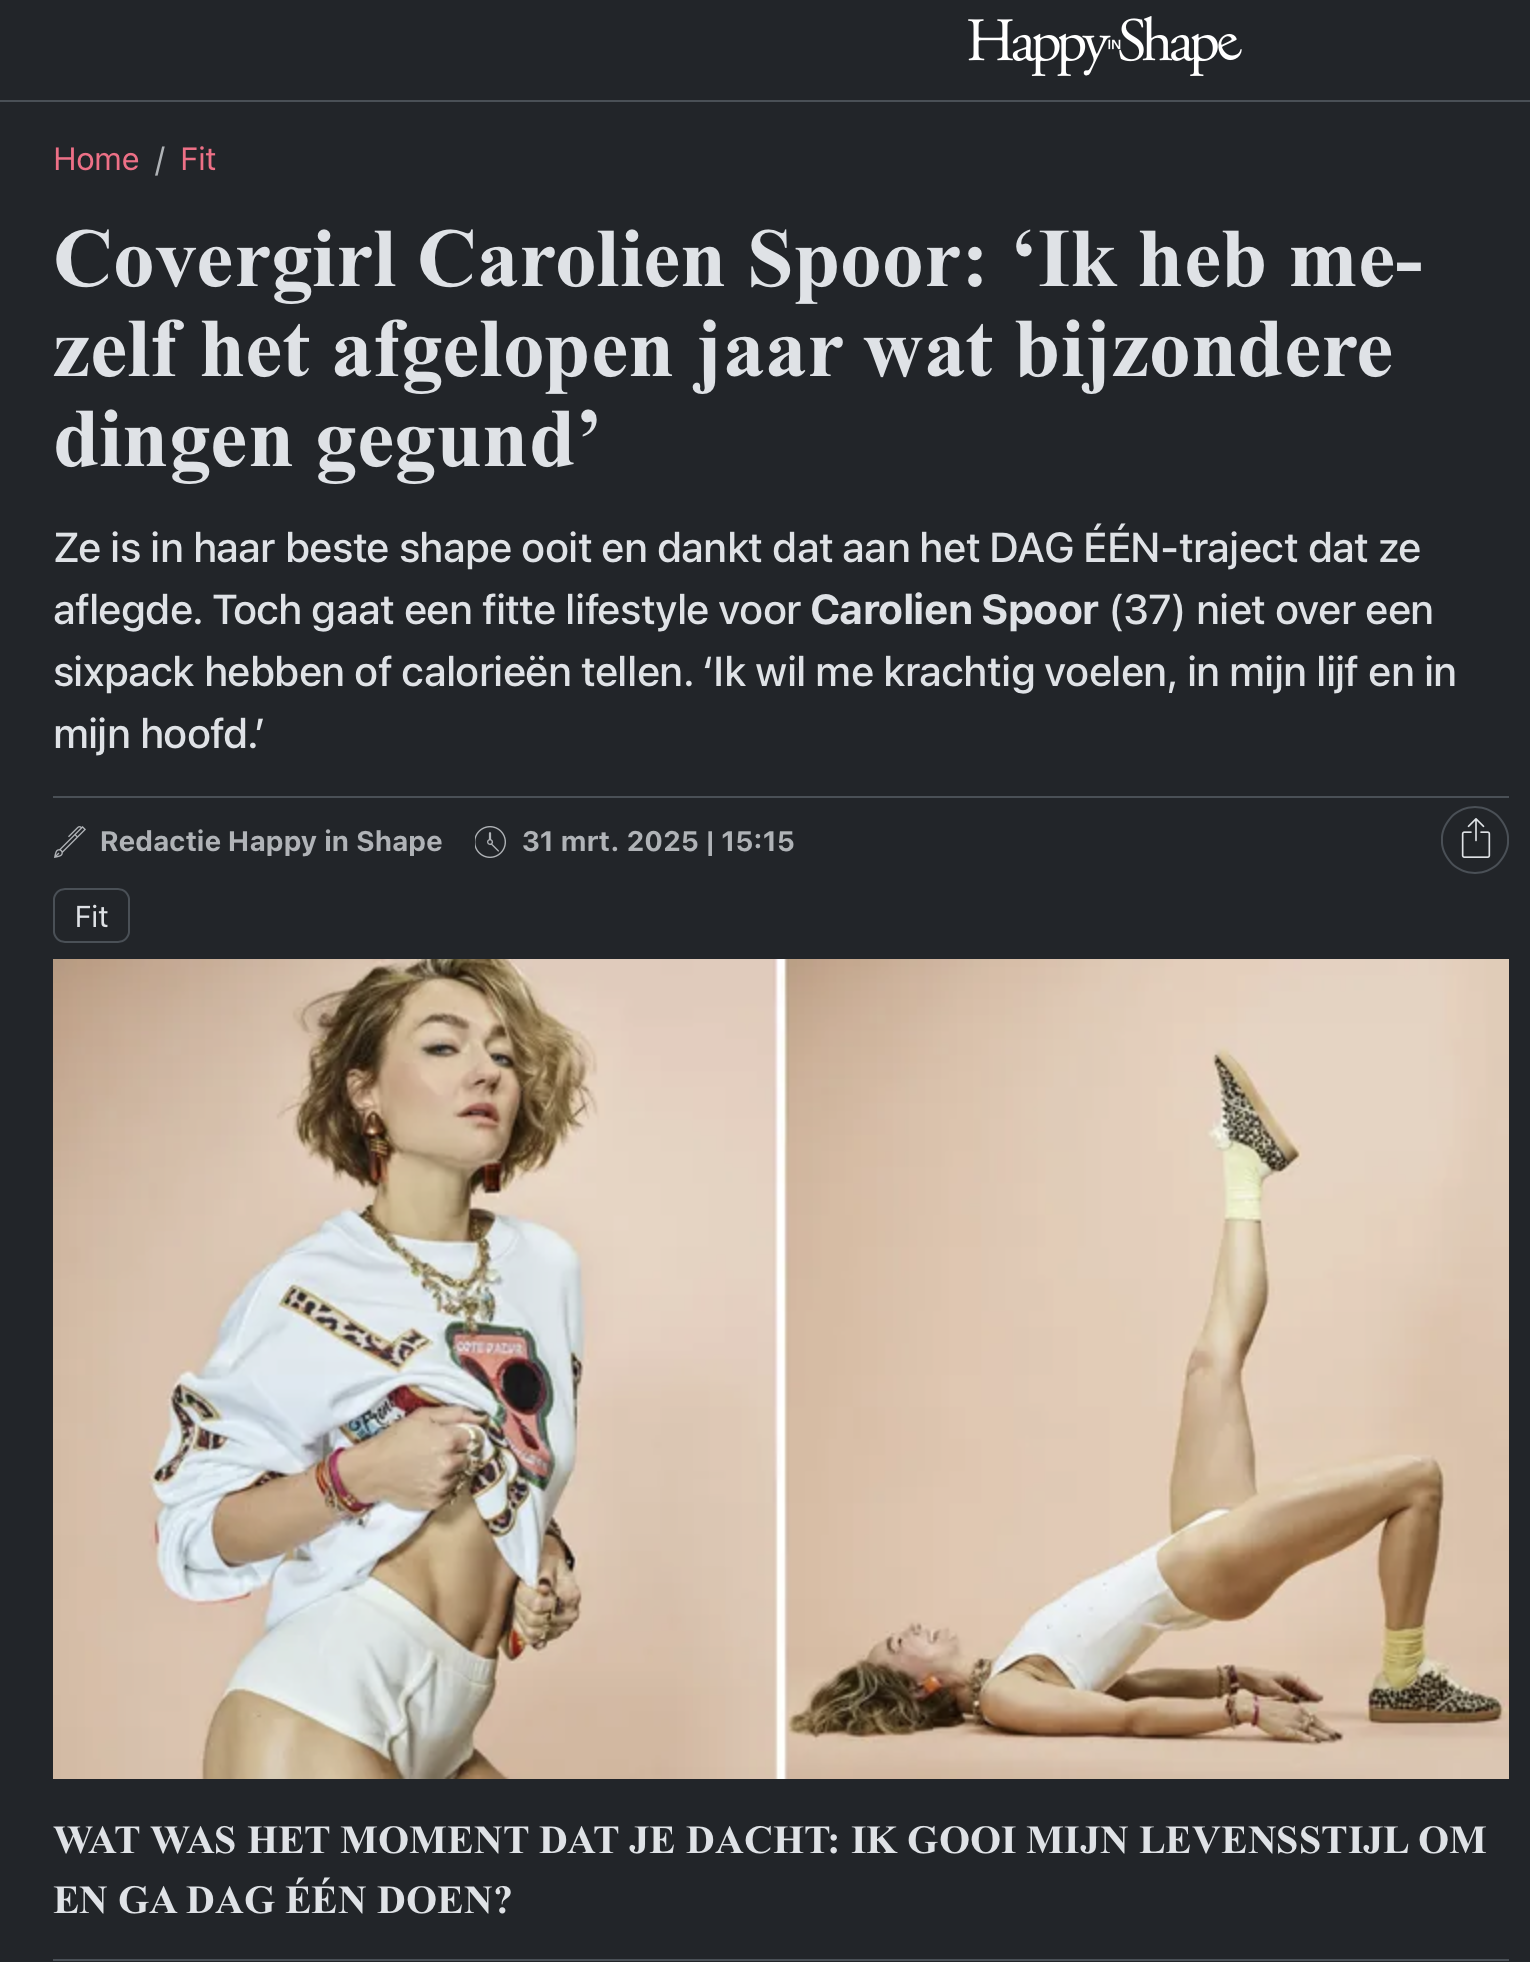Select the Fit tag button below author

click(x=91, y=916)
